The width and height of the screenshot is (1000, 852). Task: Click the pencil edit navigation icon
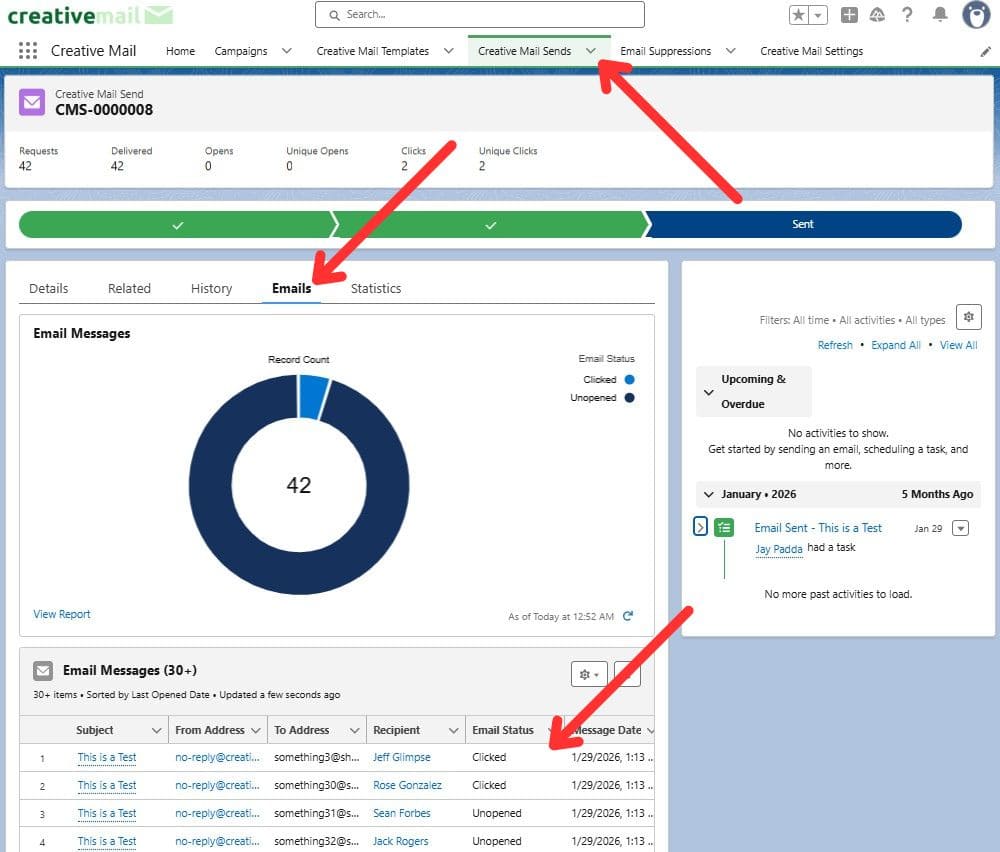985,52
